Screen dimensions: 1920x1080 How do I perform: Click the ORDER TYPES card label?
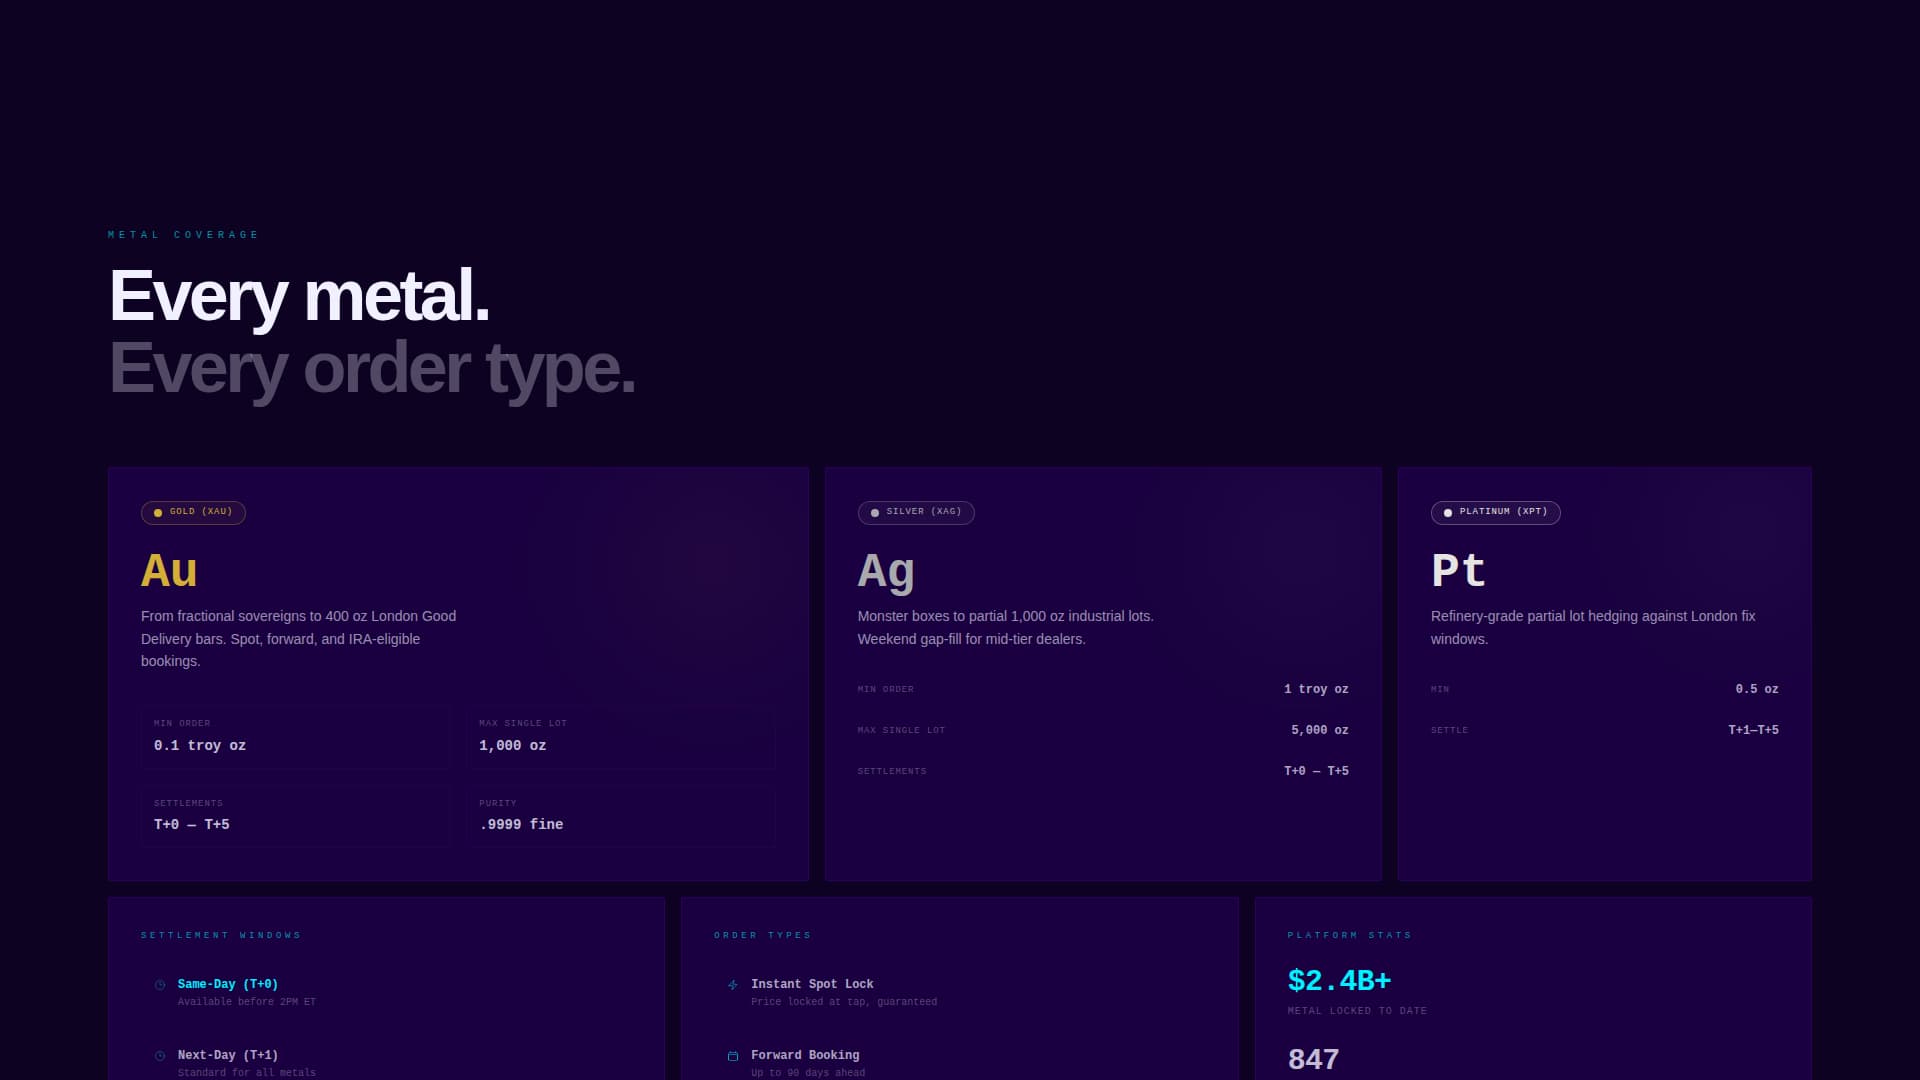763,936
